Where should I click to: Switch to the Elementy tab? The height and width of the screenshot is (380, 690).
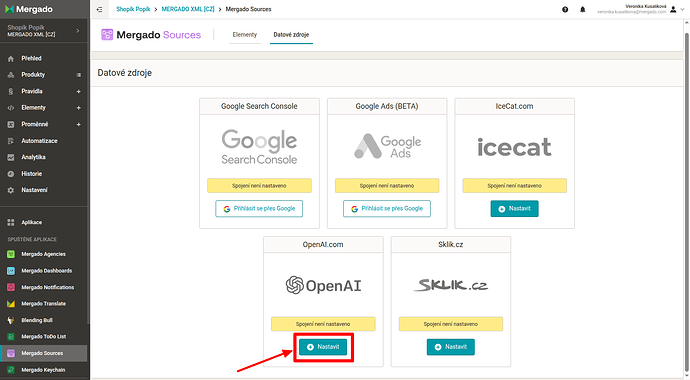tap(245, 35)
